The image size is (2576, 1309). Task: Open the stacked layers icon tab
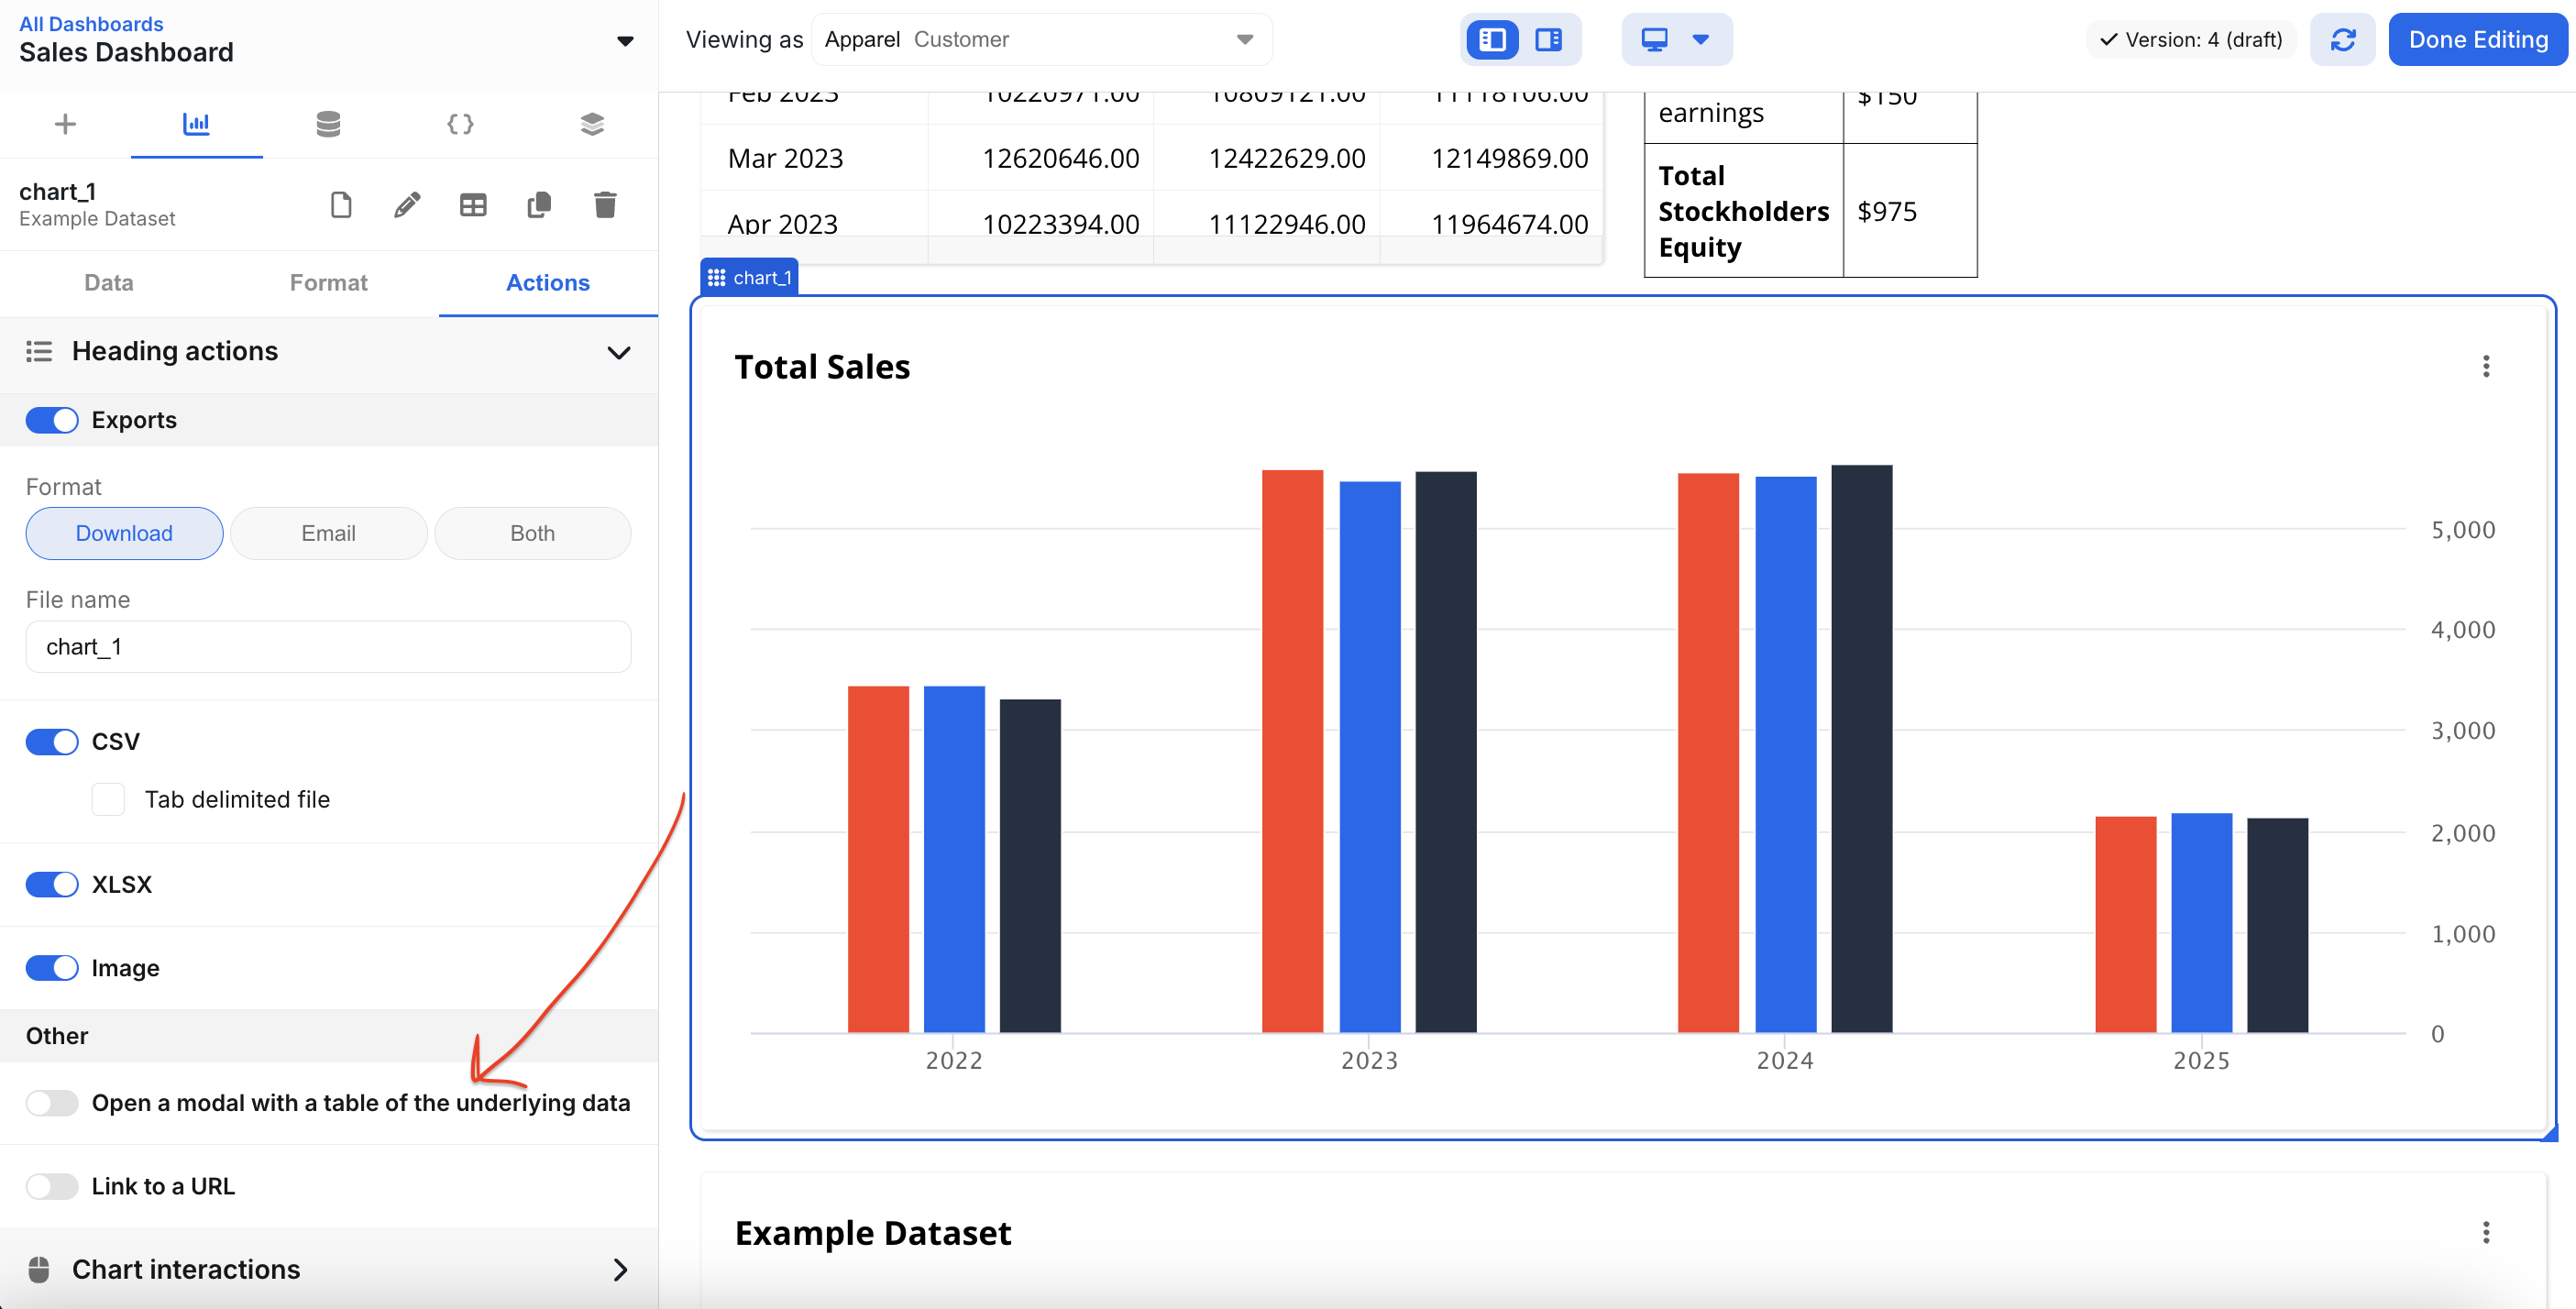pyautogui.click(x=592, y=124)
